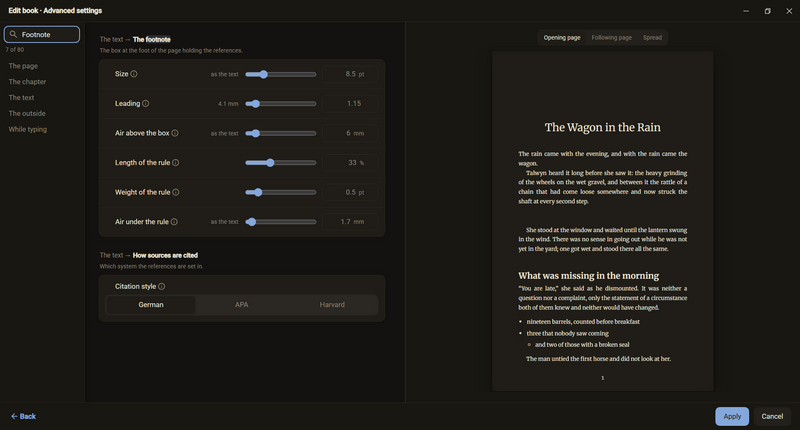
Task: Adjust the Size slider
Action: pos(281,74)
